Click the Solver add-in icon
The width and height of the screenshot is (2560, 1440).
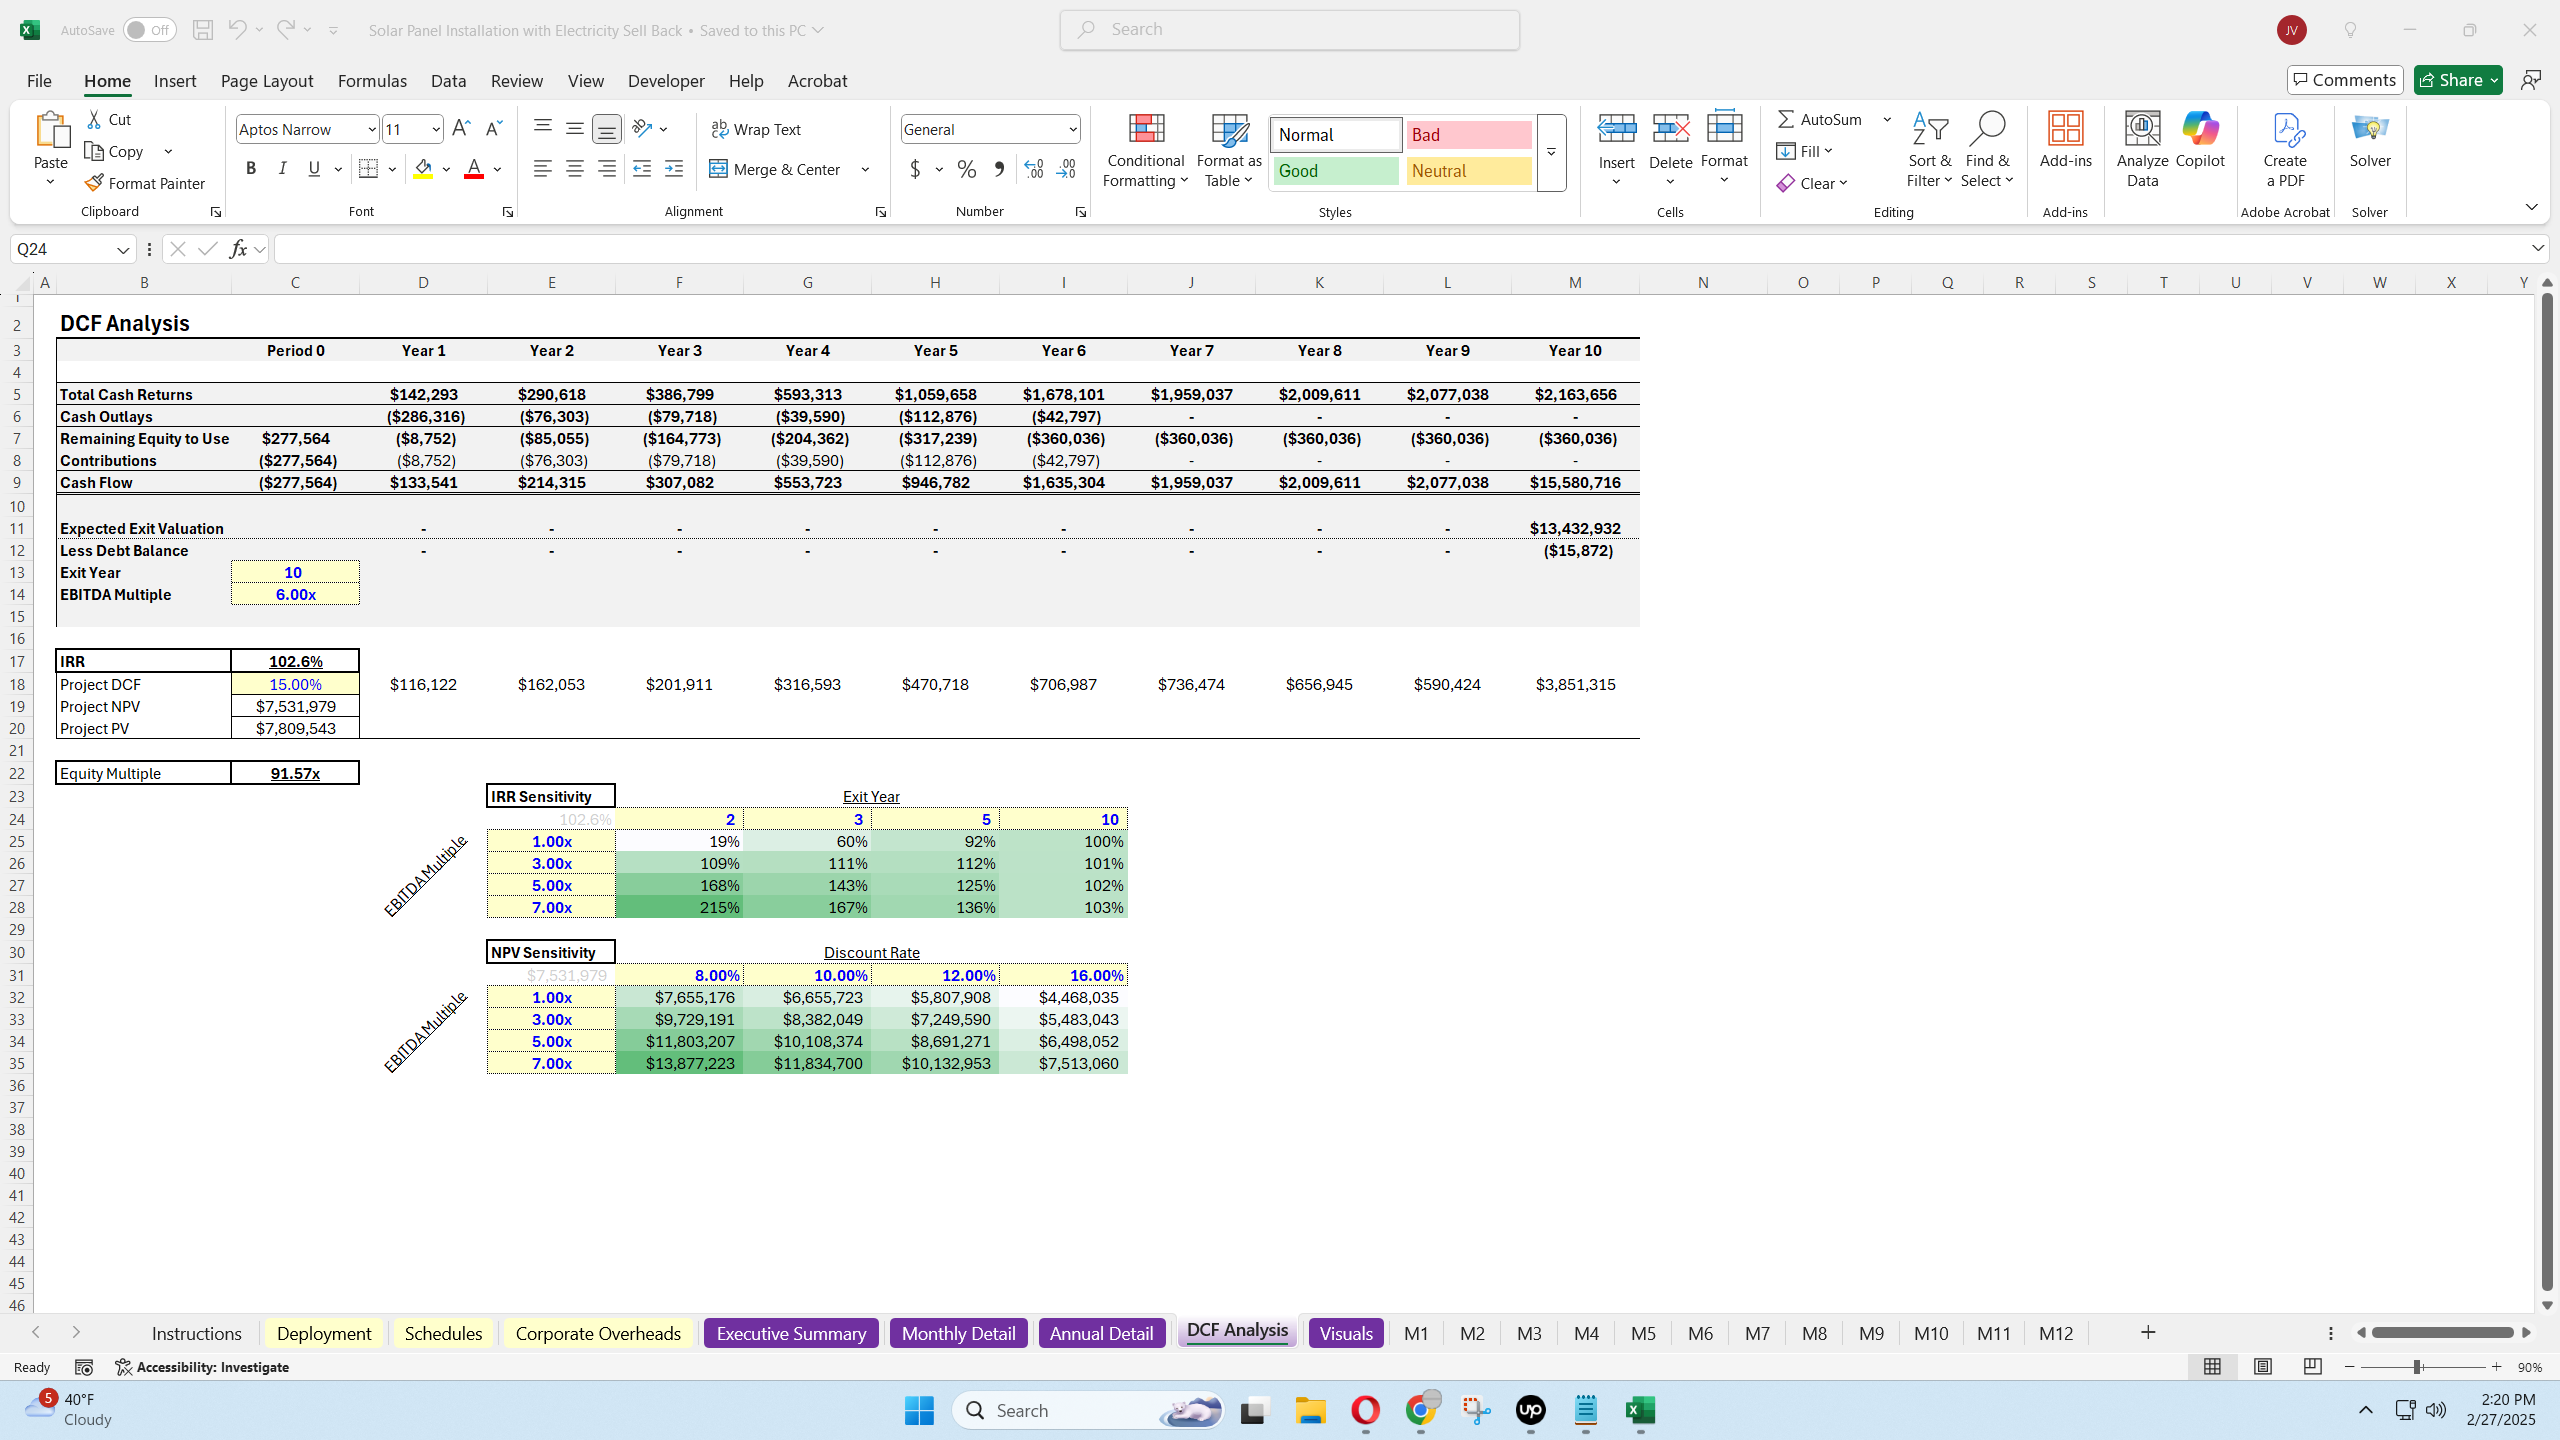point(2370,140)
